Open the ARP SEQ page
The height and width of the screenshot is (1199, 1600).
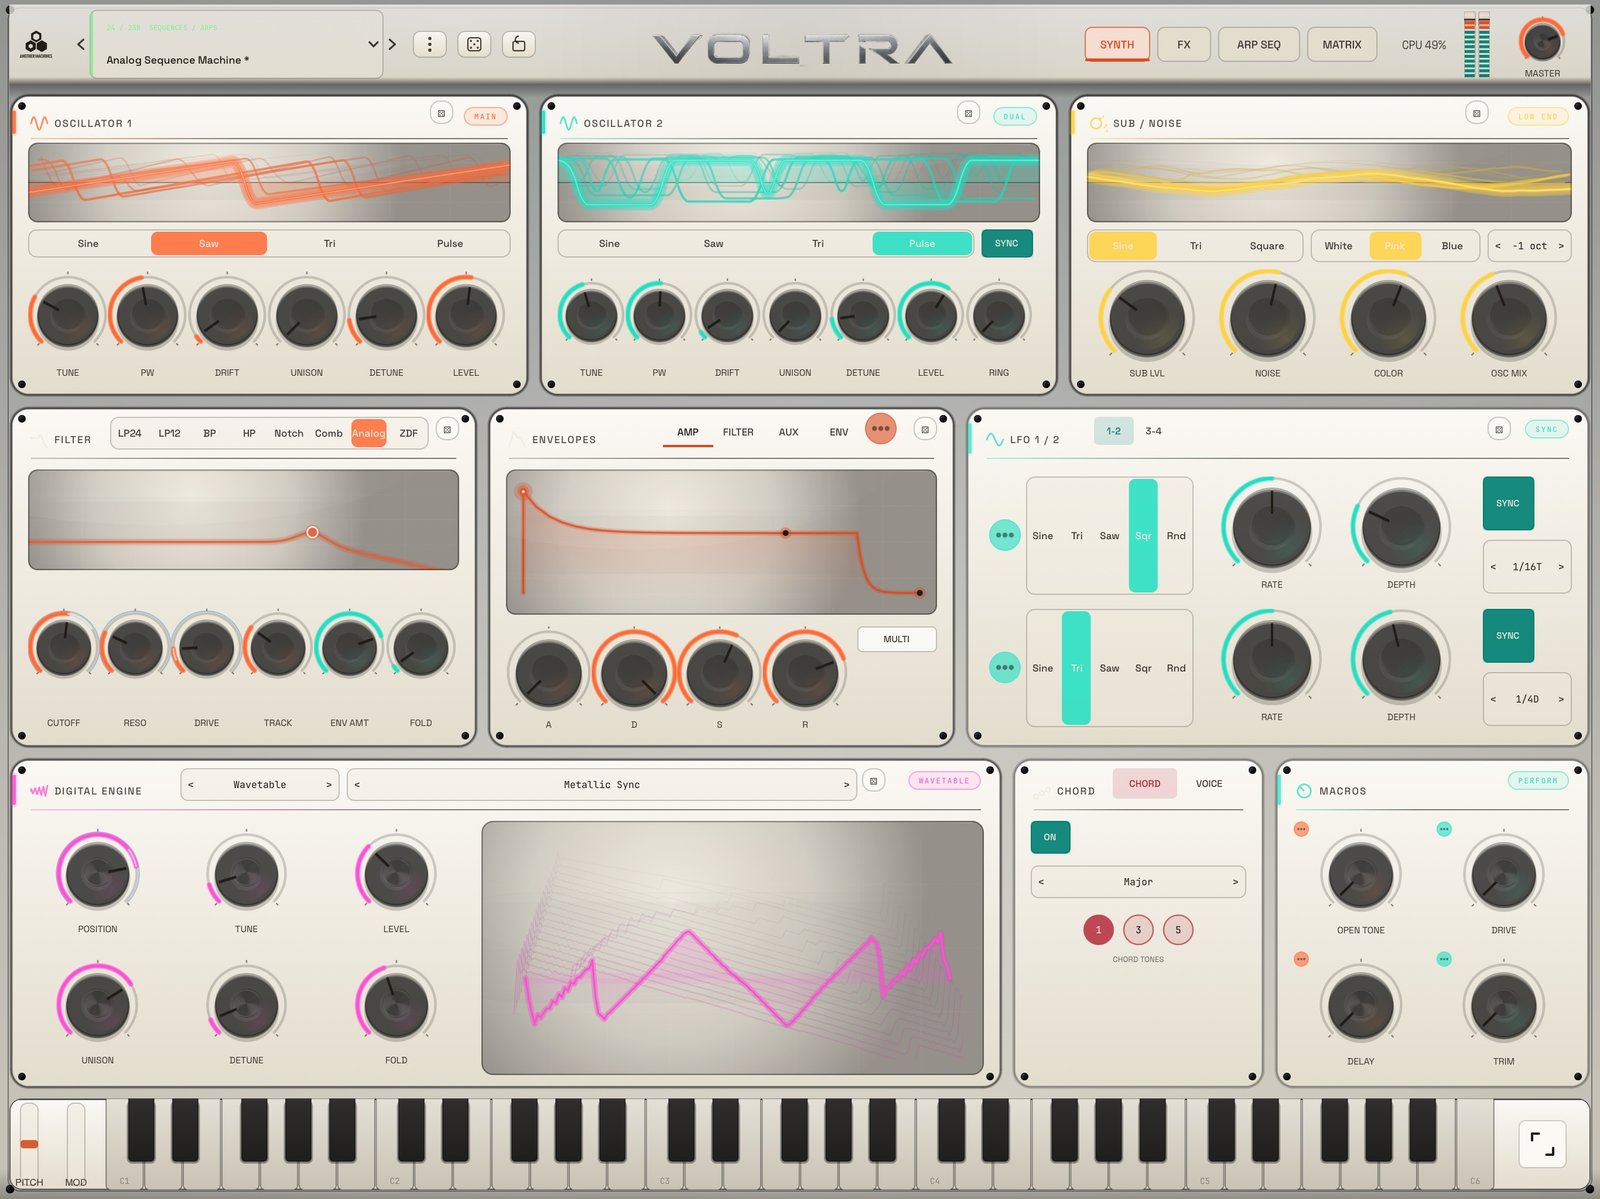click(x=1258, y=44)
